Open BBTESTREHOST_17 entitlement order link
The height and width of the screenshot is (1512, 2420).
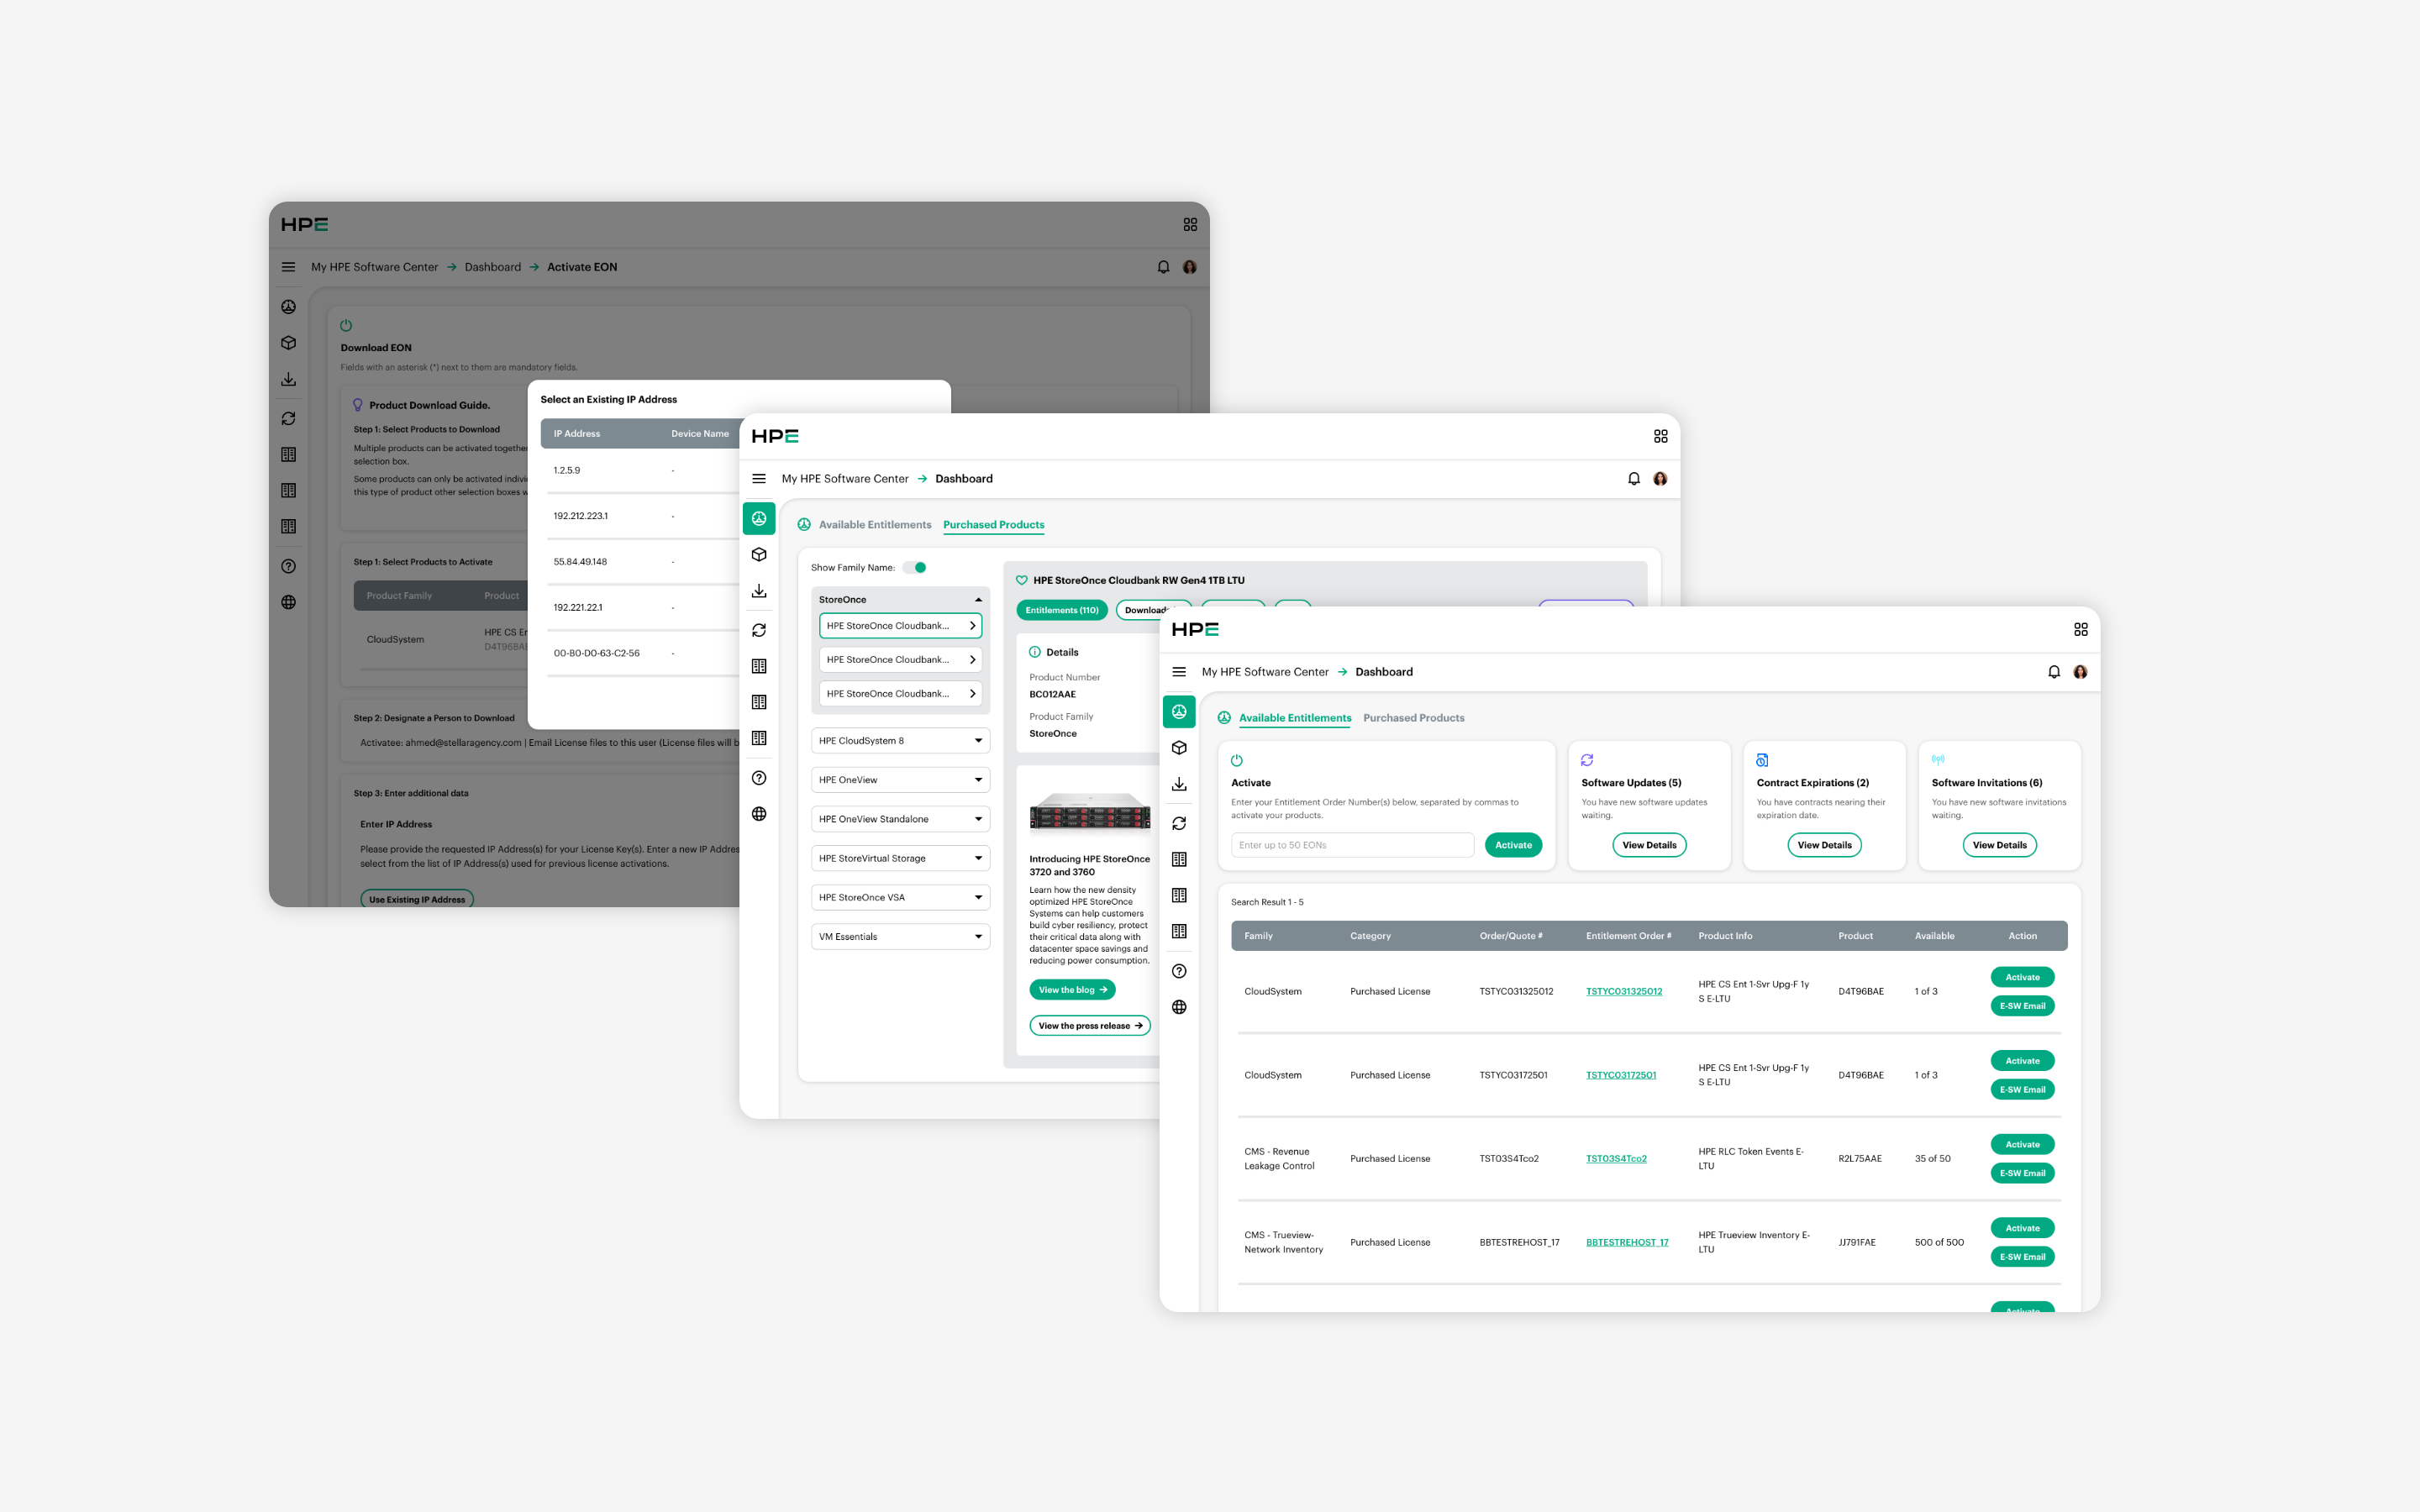point(1626,1243)
